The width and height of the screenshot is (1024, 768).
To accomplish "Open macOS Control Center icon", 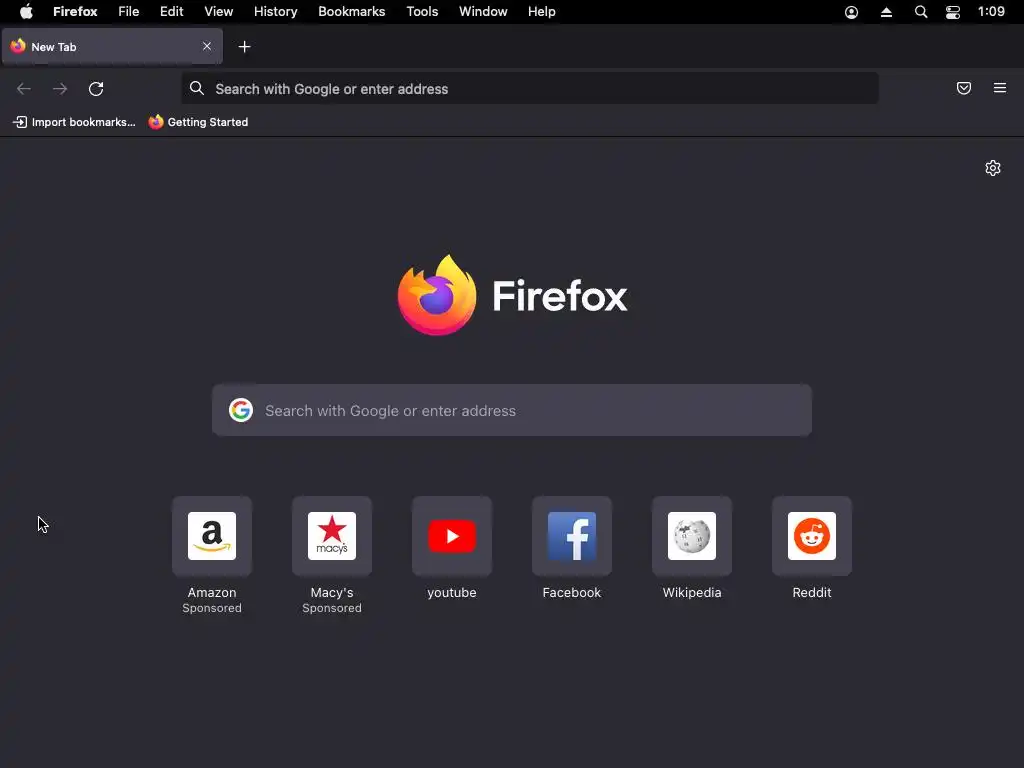I will coord(953,12).
